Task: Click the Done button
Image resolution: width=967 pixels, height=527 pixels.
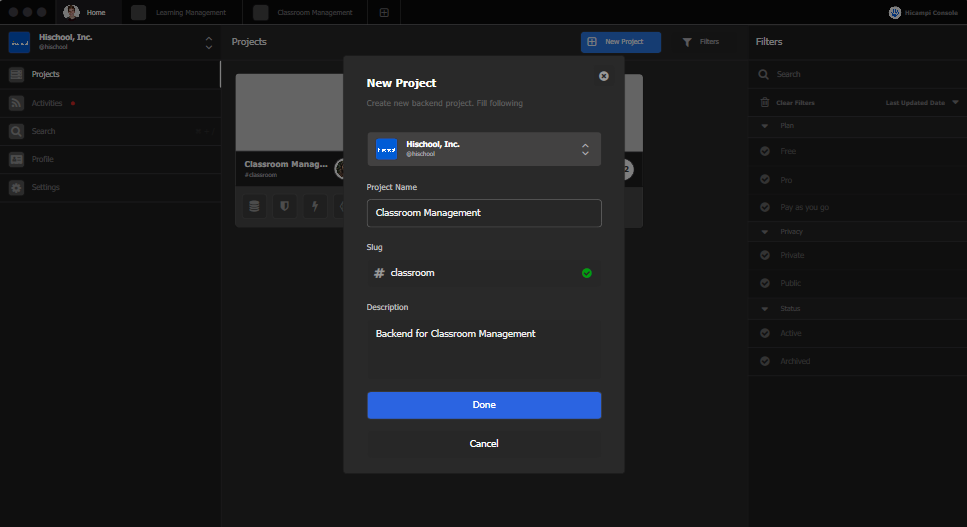Action: tap(484, 405)
